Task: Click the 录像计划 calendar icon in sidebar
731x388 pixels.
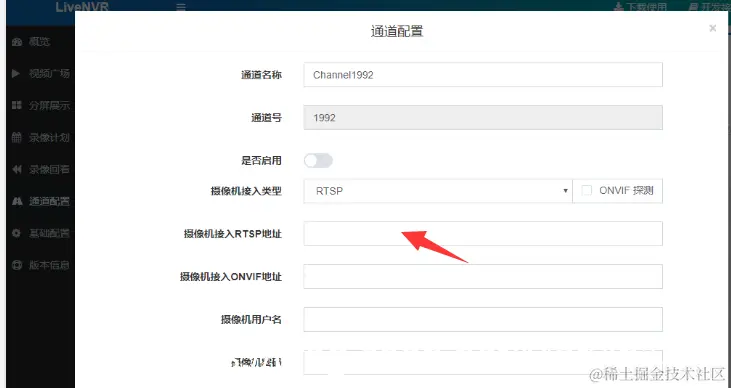Action: pos(17,137)
